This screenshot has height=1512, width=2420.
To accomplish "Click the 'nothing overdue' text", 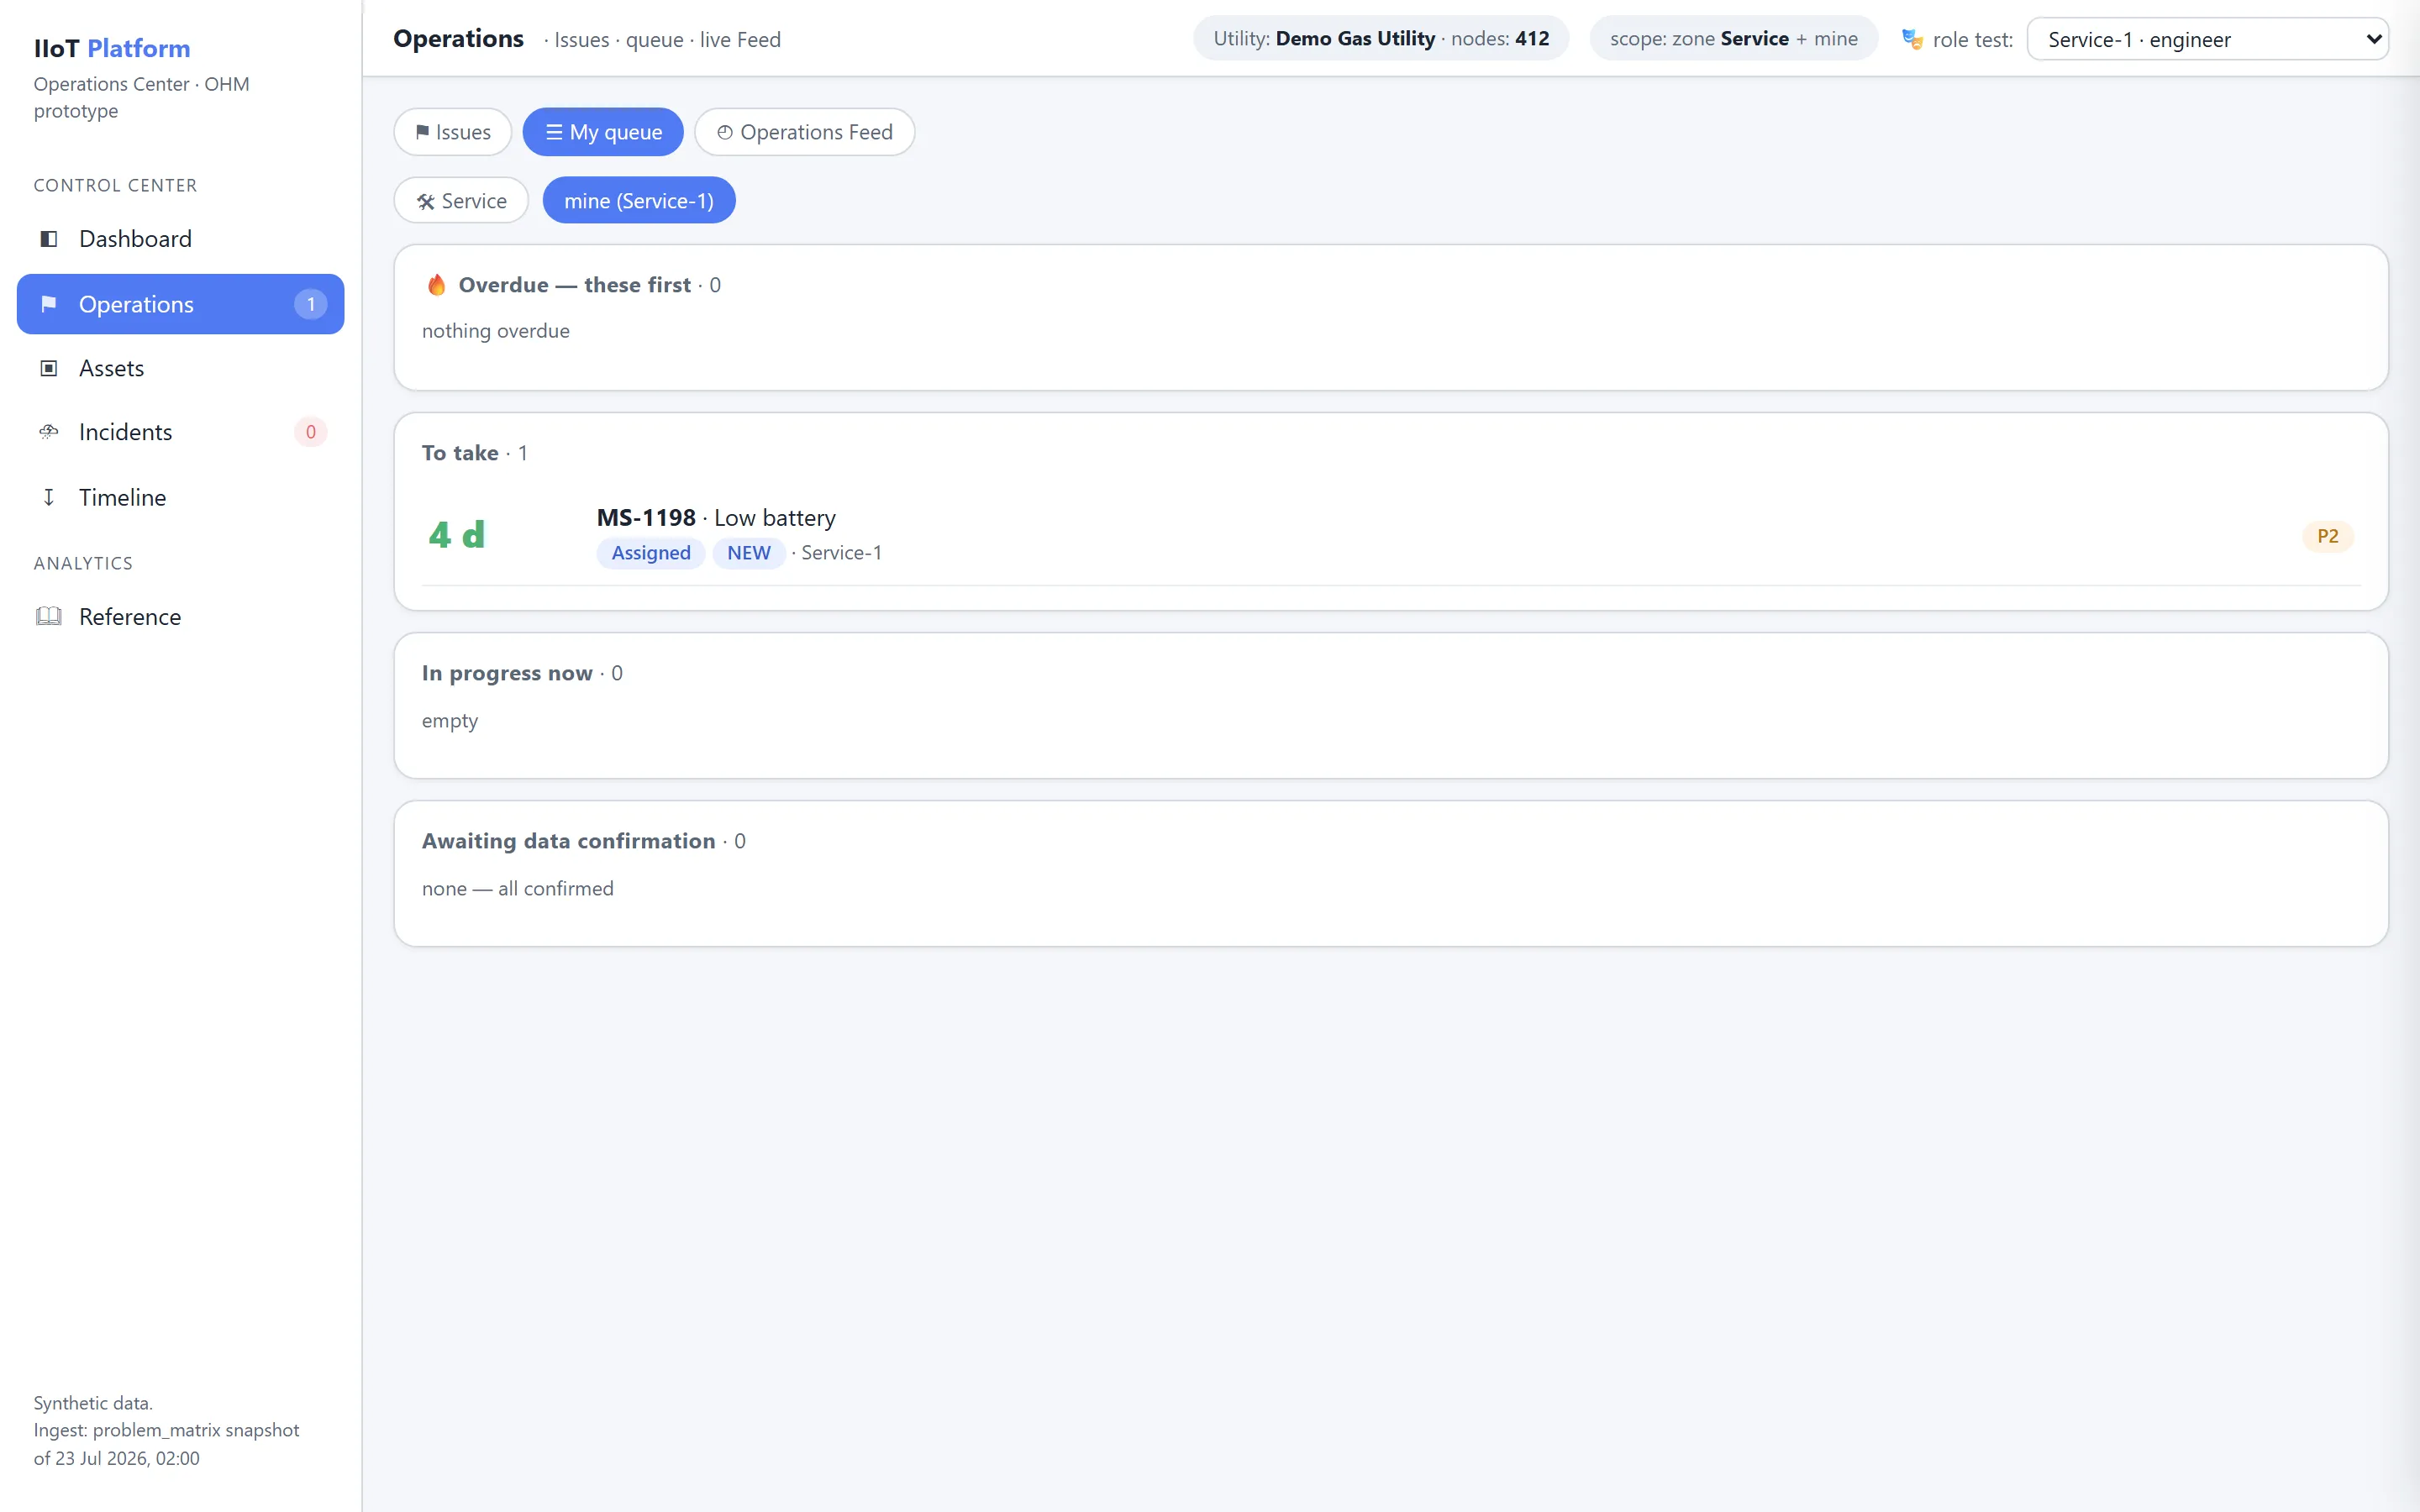I will point(496,331).
